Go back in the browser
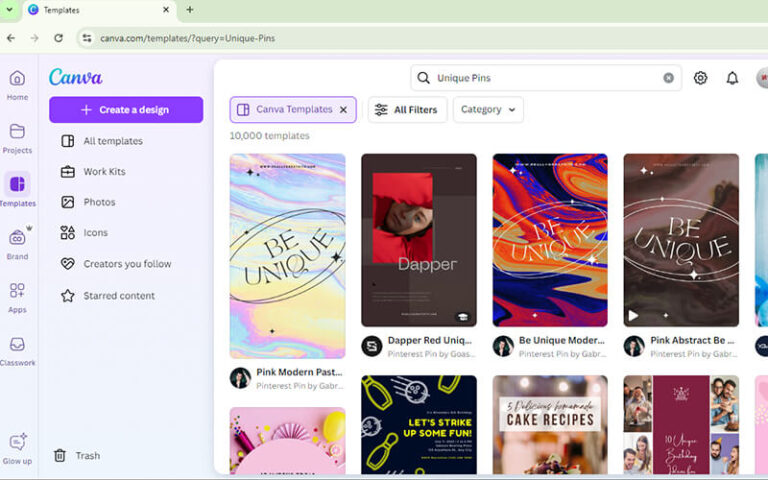 click(x=11, y=38)
